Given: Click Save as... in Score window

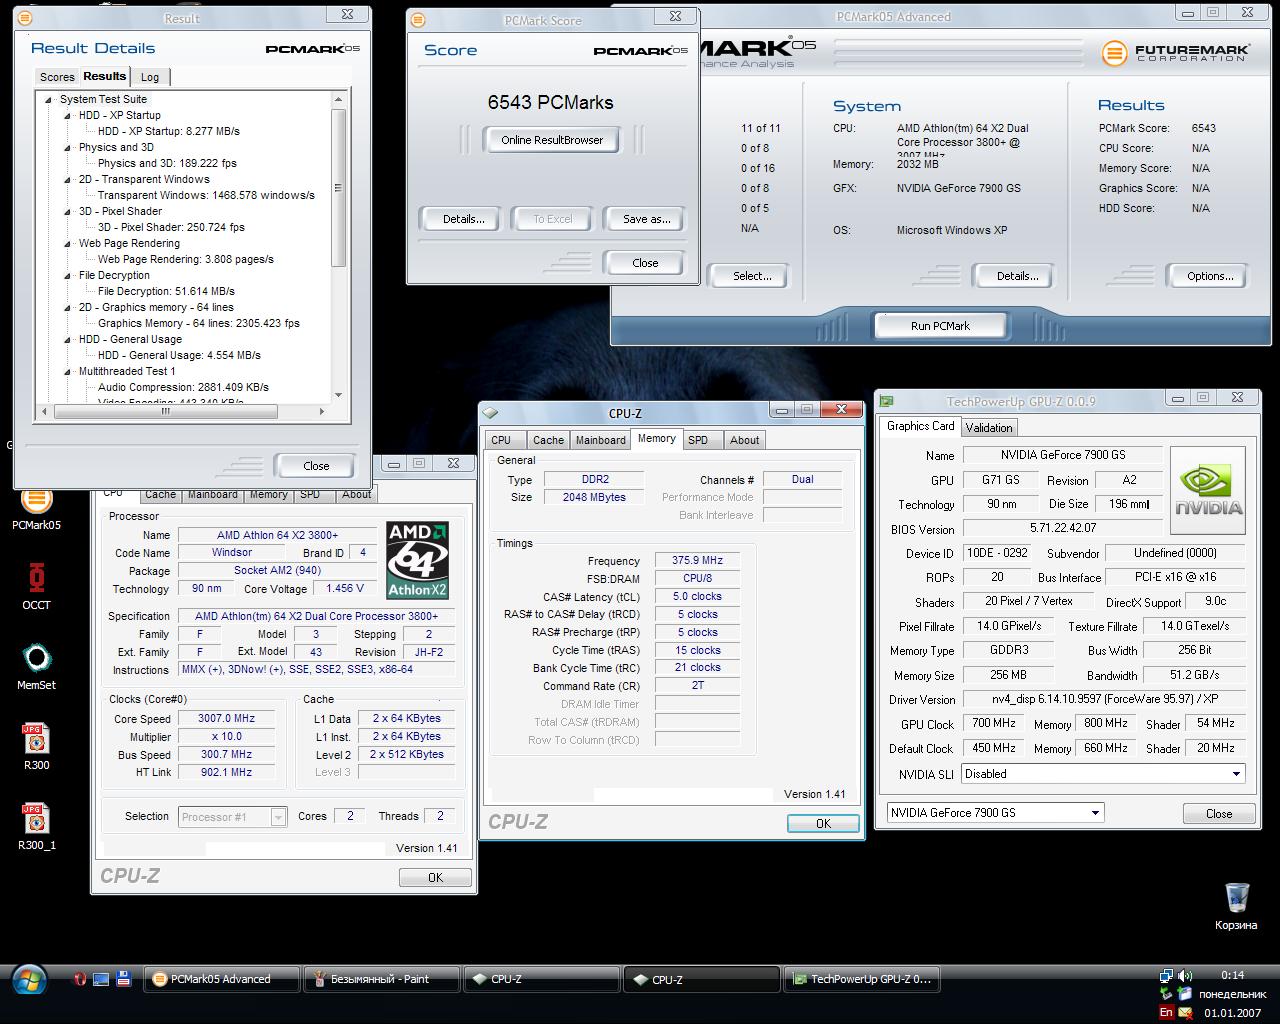Looking at the screenshot, I should [646, 219].
